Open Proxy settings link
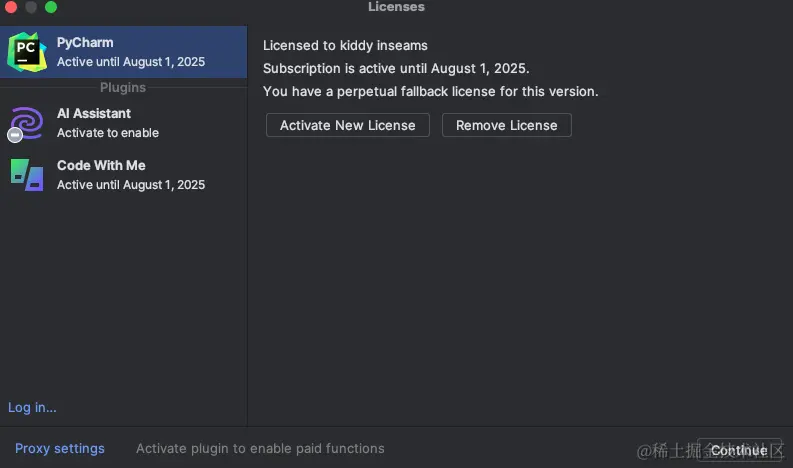The height and width of the screenshot is (468, 793). 60,448
